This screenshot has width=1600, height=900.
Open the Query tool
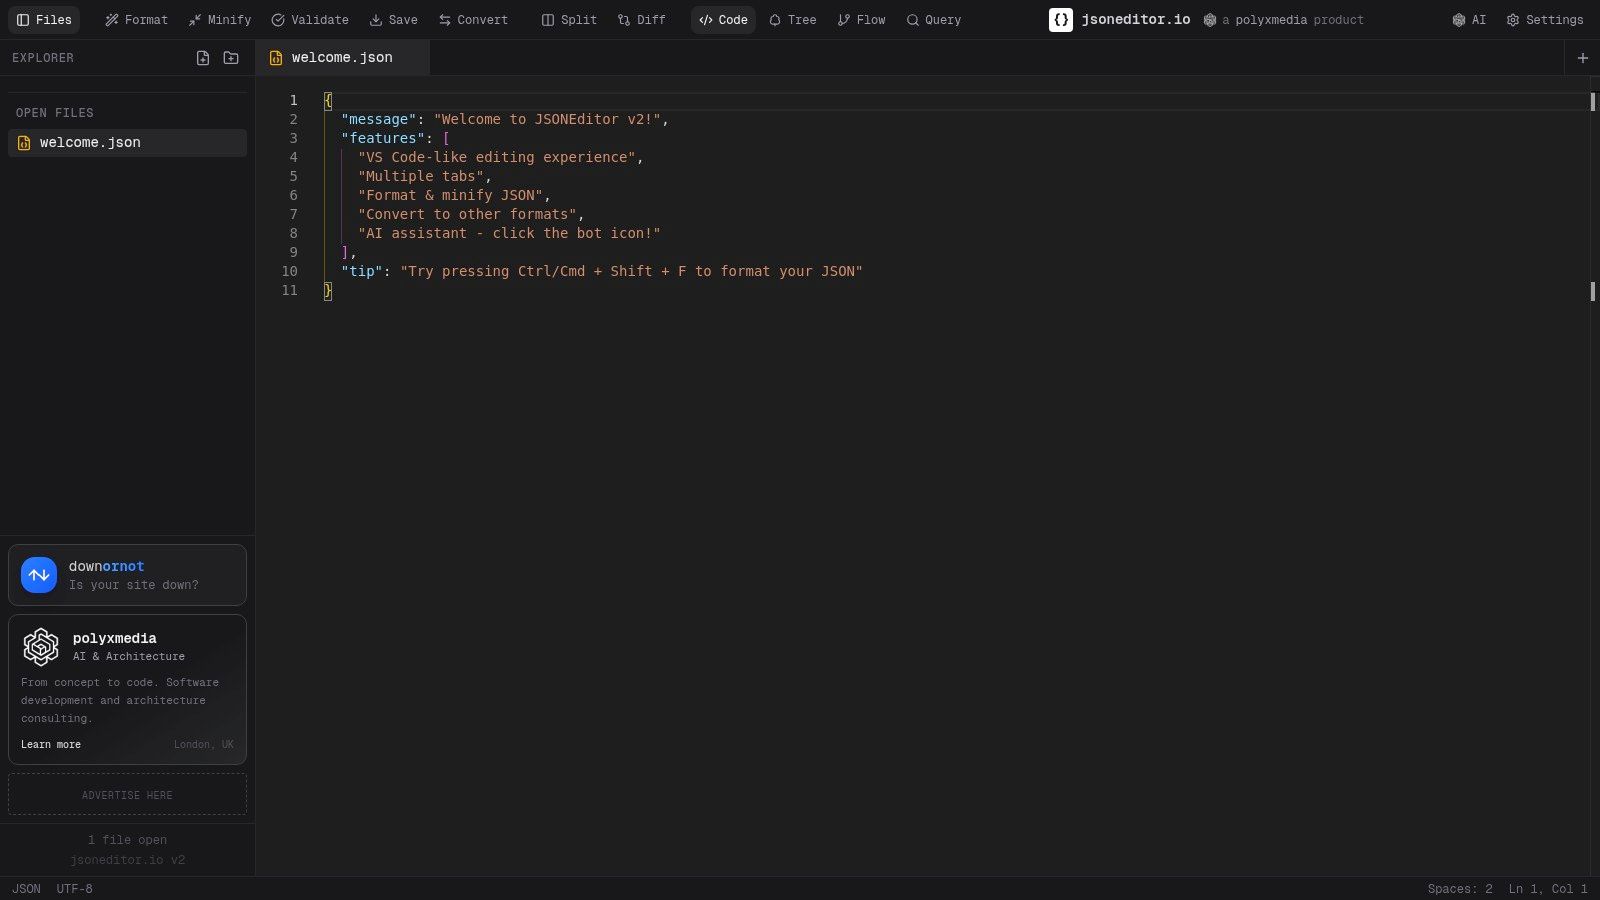[933, 20]
